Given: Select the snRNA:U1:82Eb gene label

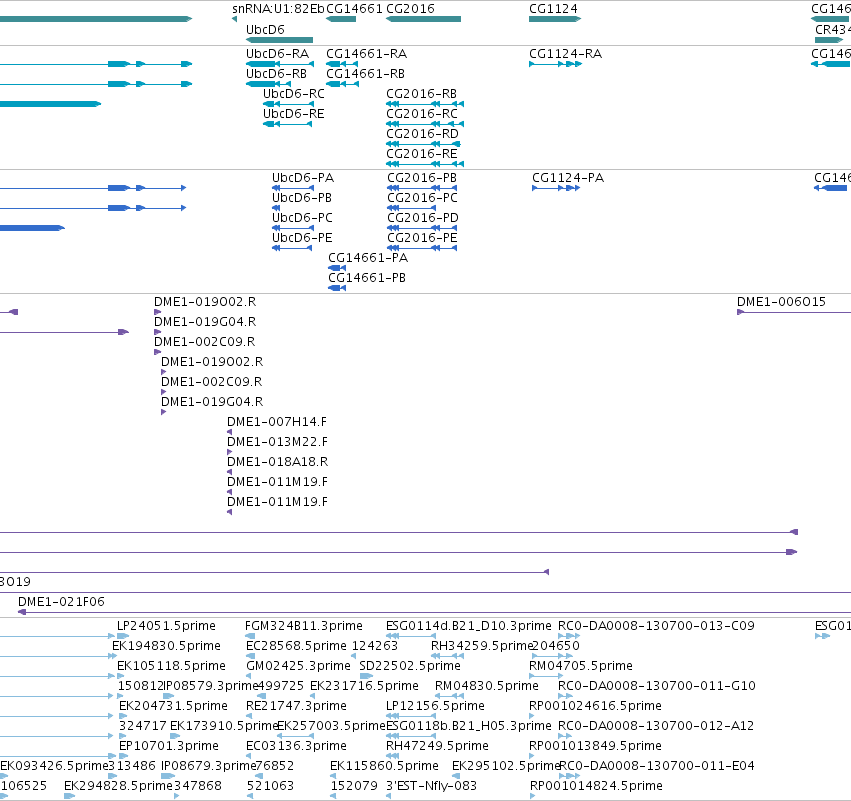Looking at the screenshot, I should click(x=278, y=9).
